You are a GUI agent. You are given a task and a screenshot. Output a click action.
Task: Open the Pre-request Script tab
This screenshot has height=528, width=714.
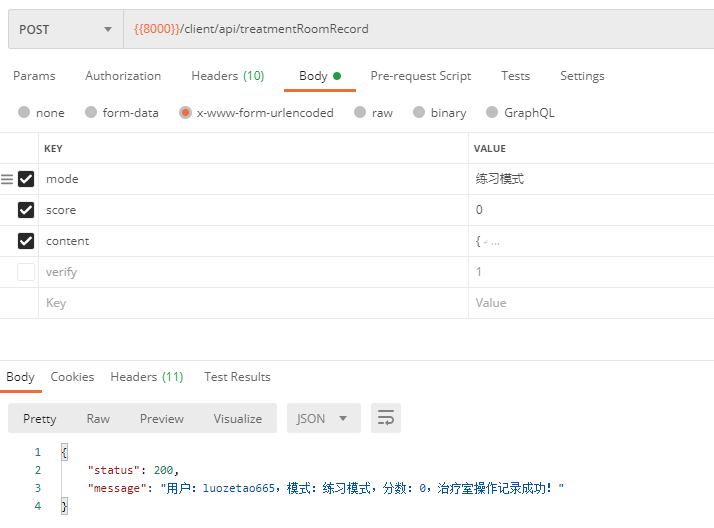[420, 76]
